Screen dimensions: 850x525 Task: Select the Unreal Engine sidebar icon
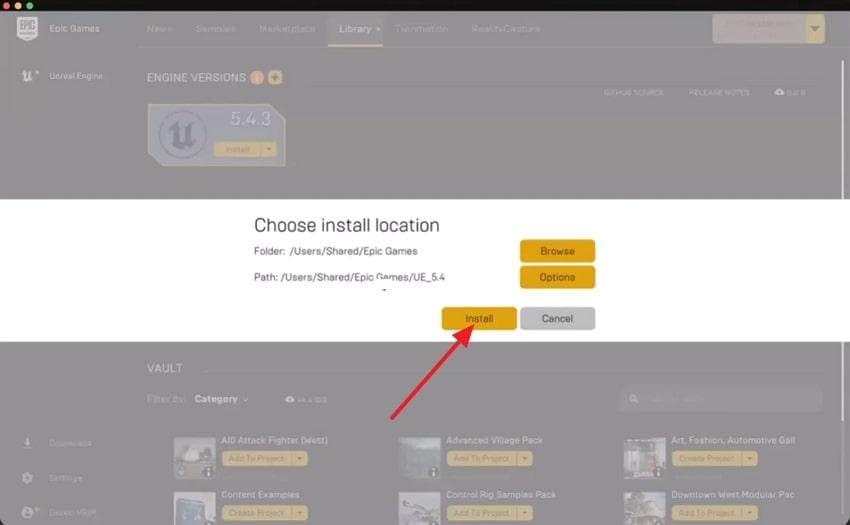click(x=29, y=76)
